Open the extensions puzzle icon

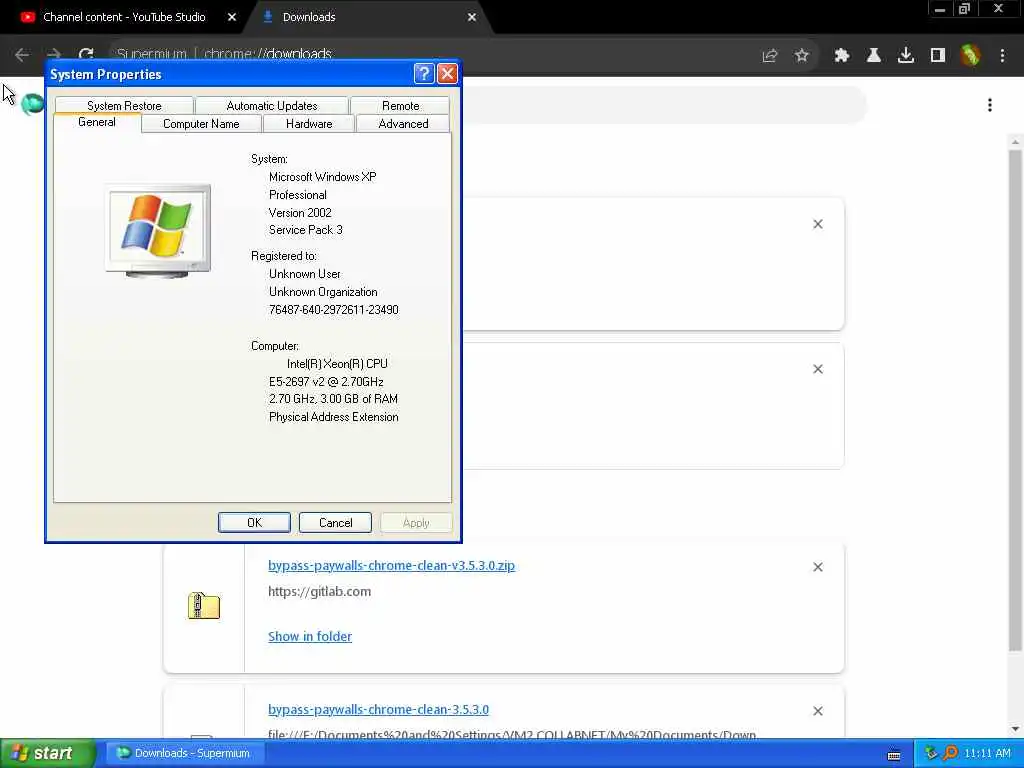pyautogui.click(x=842, y=56)
